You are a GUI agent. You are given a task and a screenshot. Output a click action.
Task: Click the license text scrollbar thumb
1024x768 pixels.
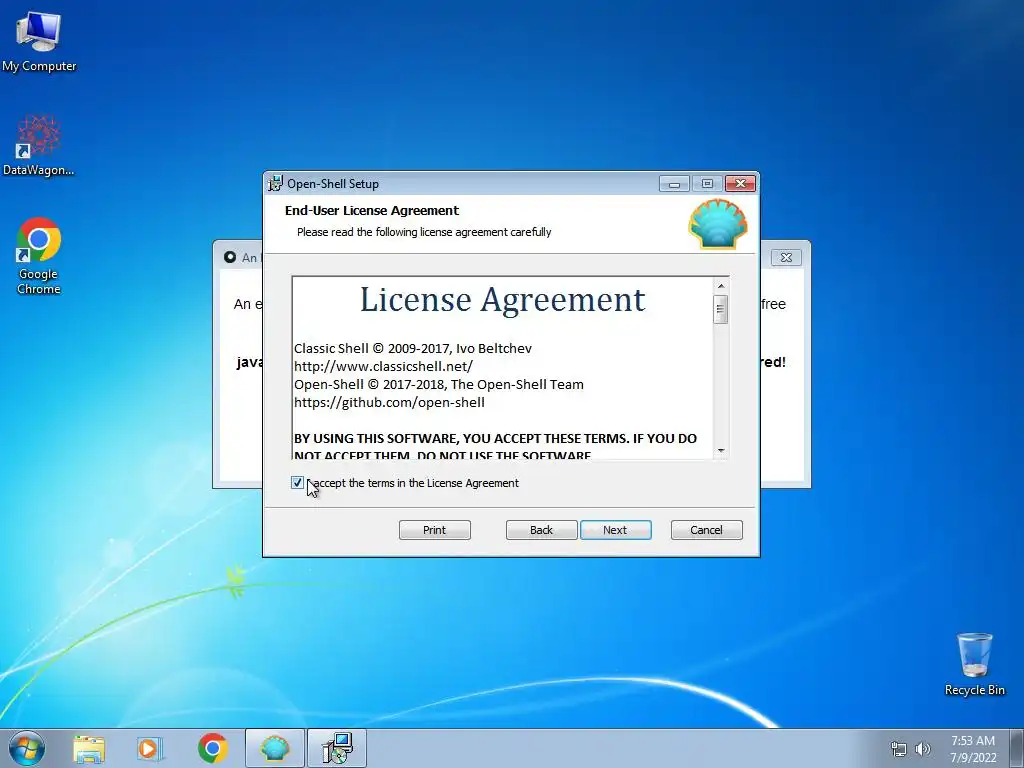pos(720,310)
